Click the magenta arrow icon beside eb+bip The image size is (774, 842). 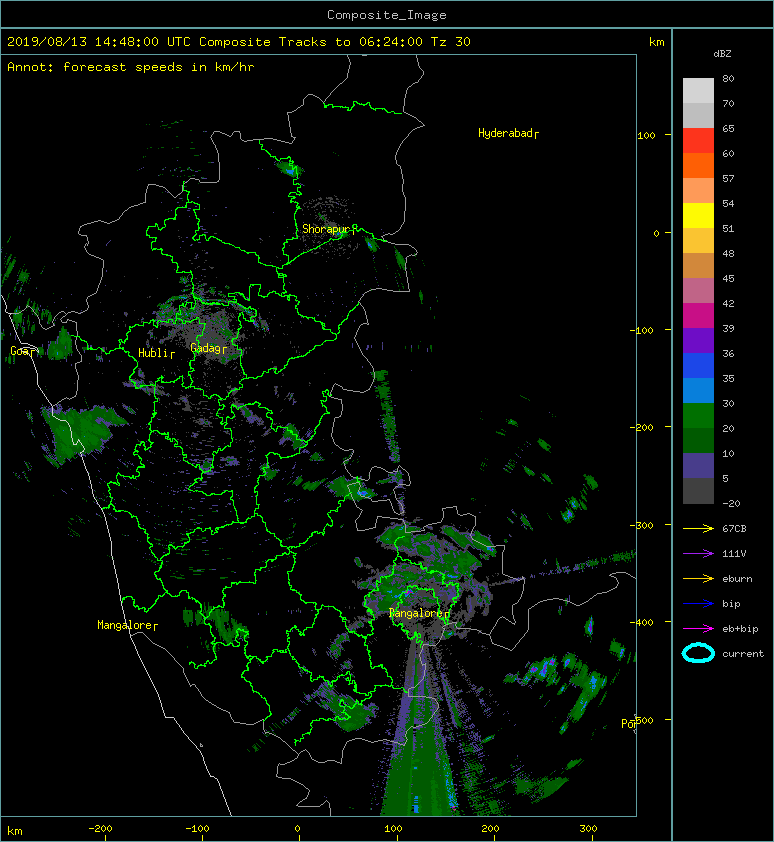[x=698, y=628]
